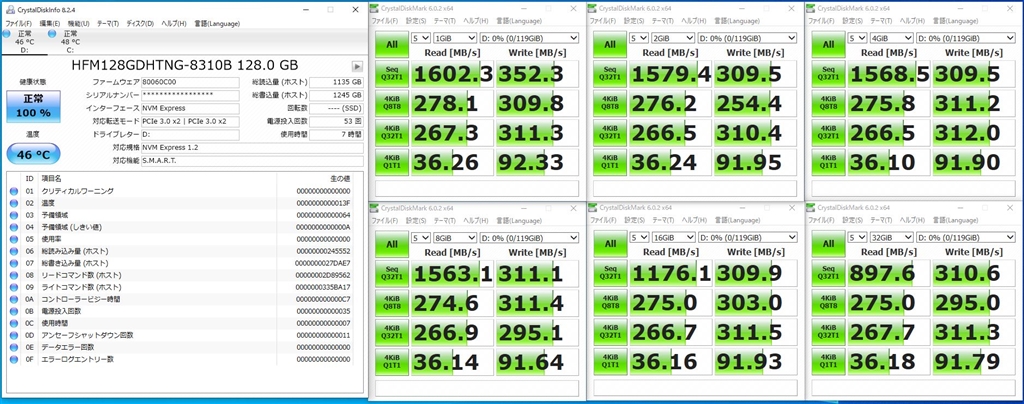Open the 2GiB test size dropdown
This screenshot has width=1024, height=404.
click(673, 38)
